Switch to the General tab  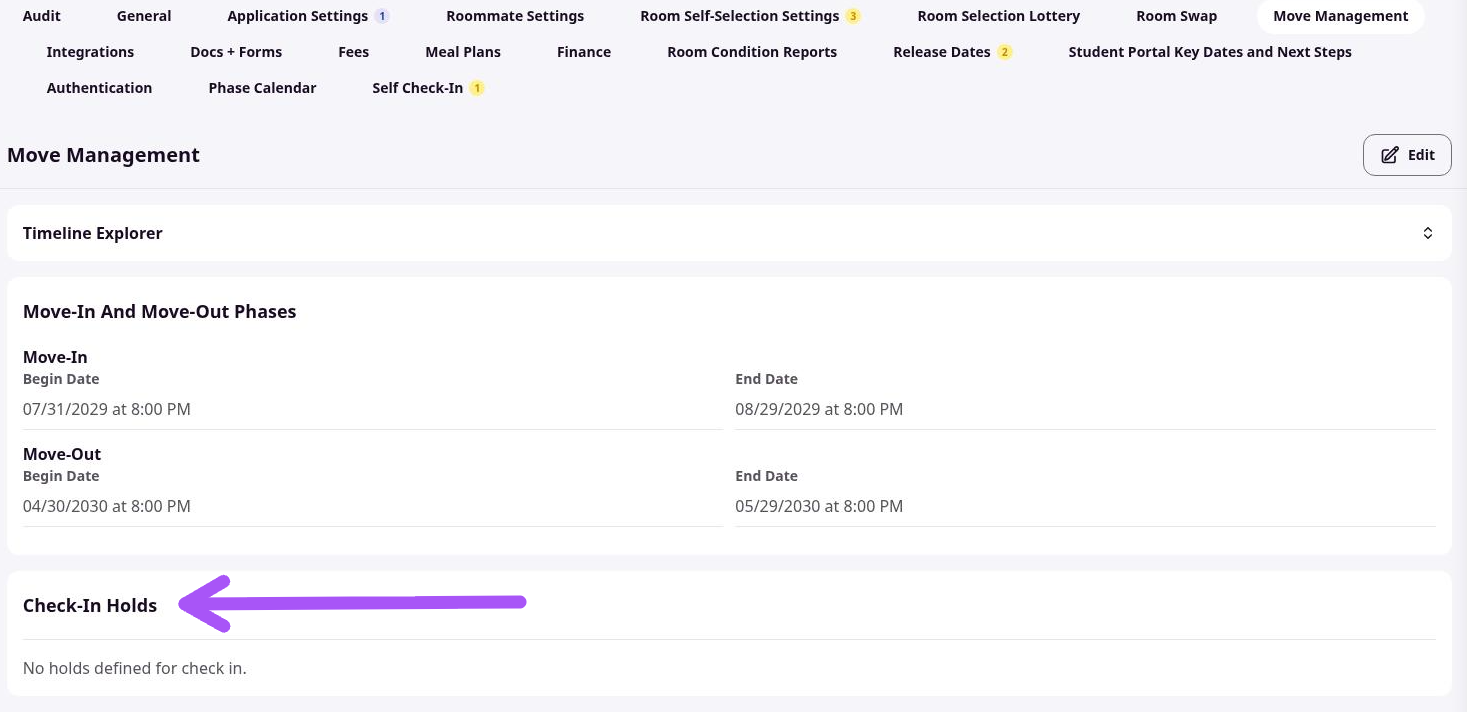click(144, 16)
